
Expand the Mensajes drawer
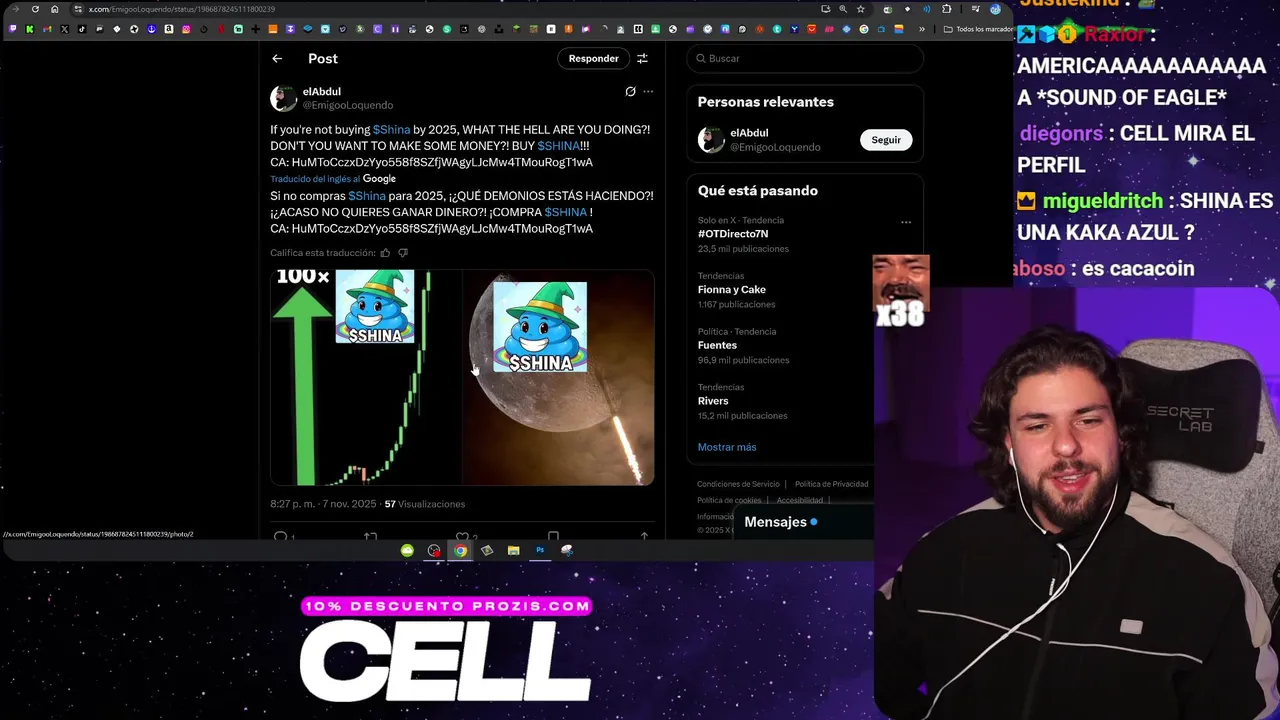[804, 522]
